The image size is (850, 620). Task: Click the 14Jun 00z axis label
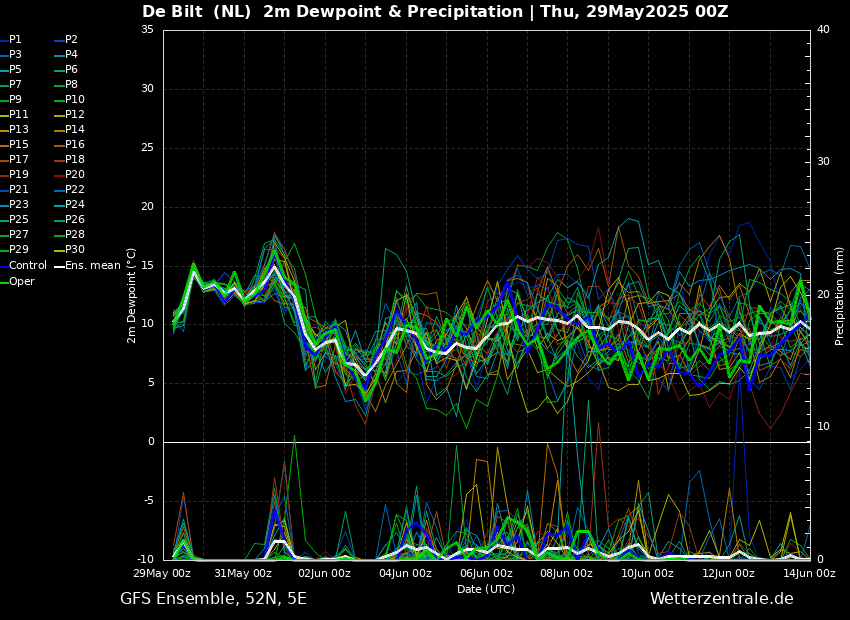[809, 573]
